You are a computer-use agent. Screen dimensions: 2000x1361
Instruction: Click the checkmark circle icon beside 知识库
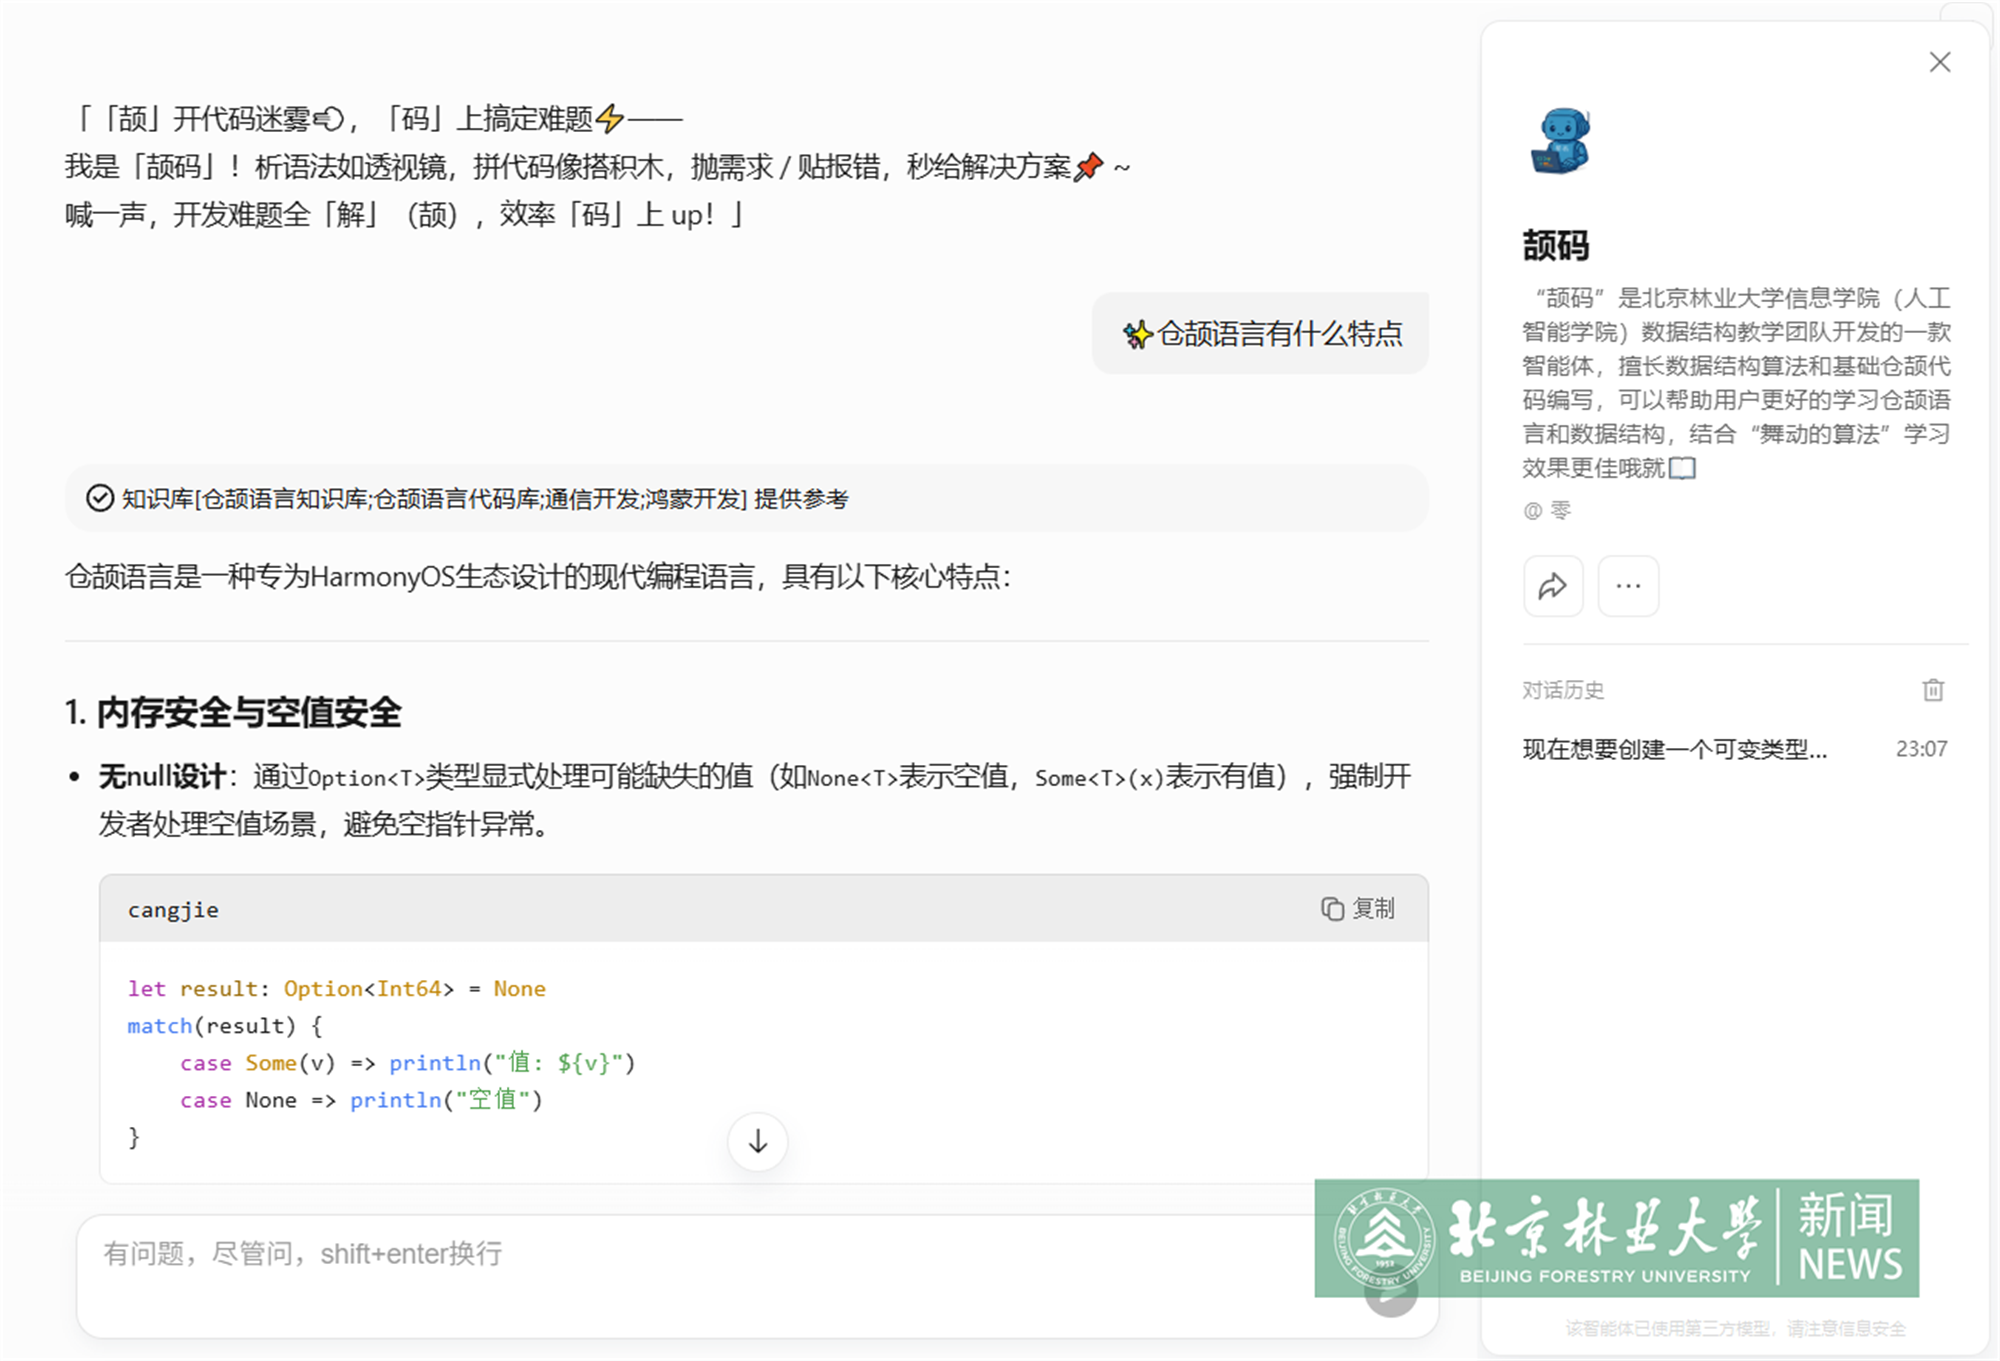(x=100, y=498)
